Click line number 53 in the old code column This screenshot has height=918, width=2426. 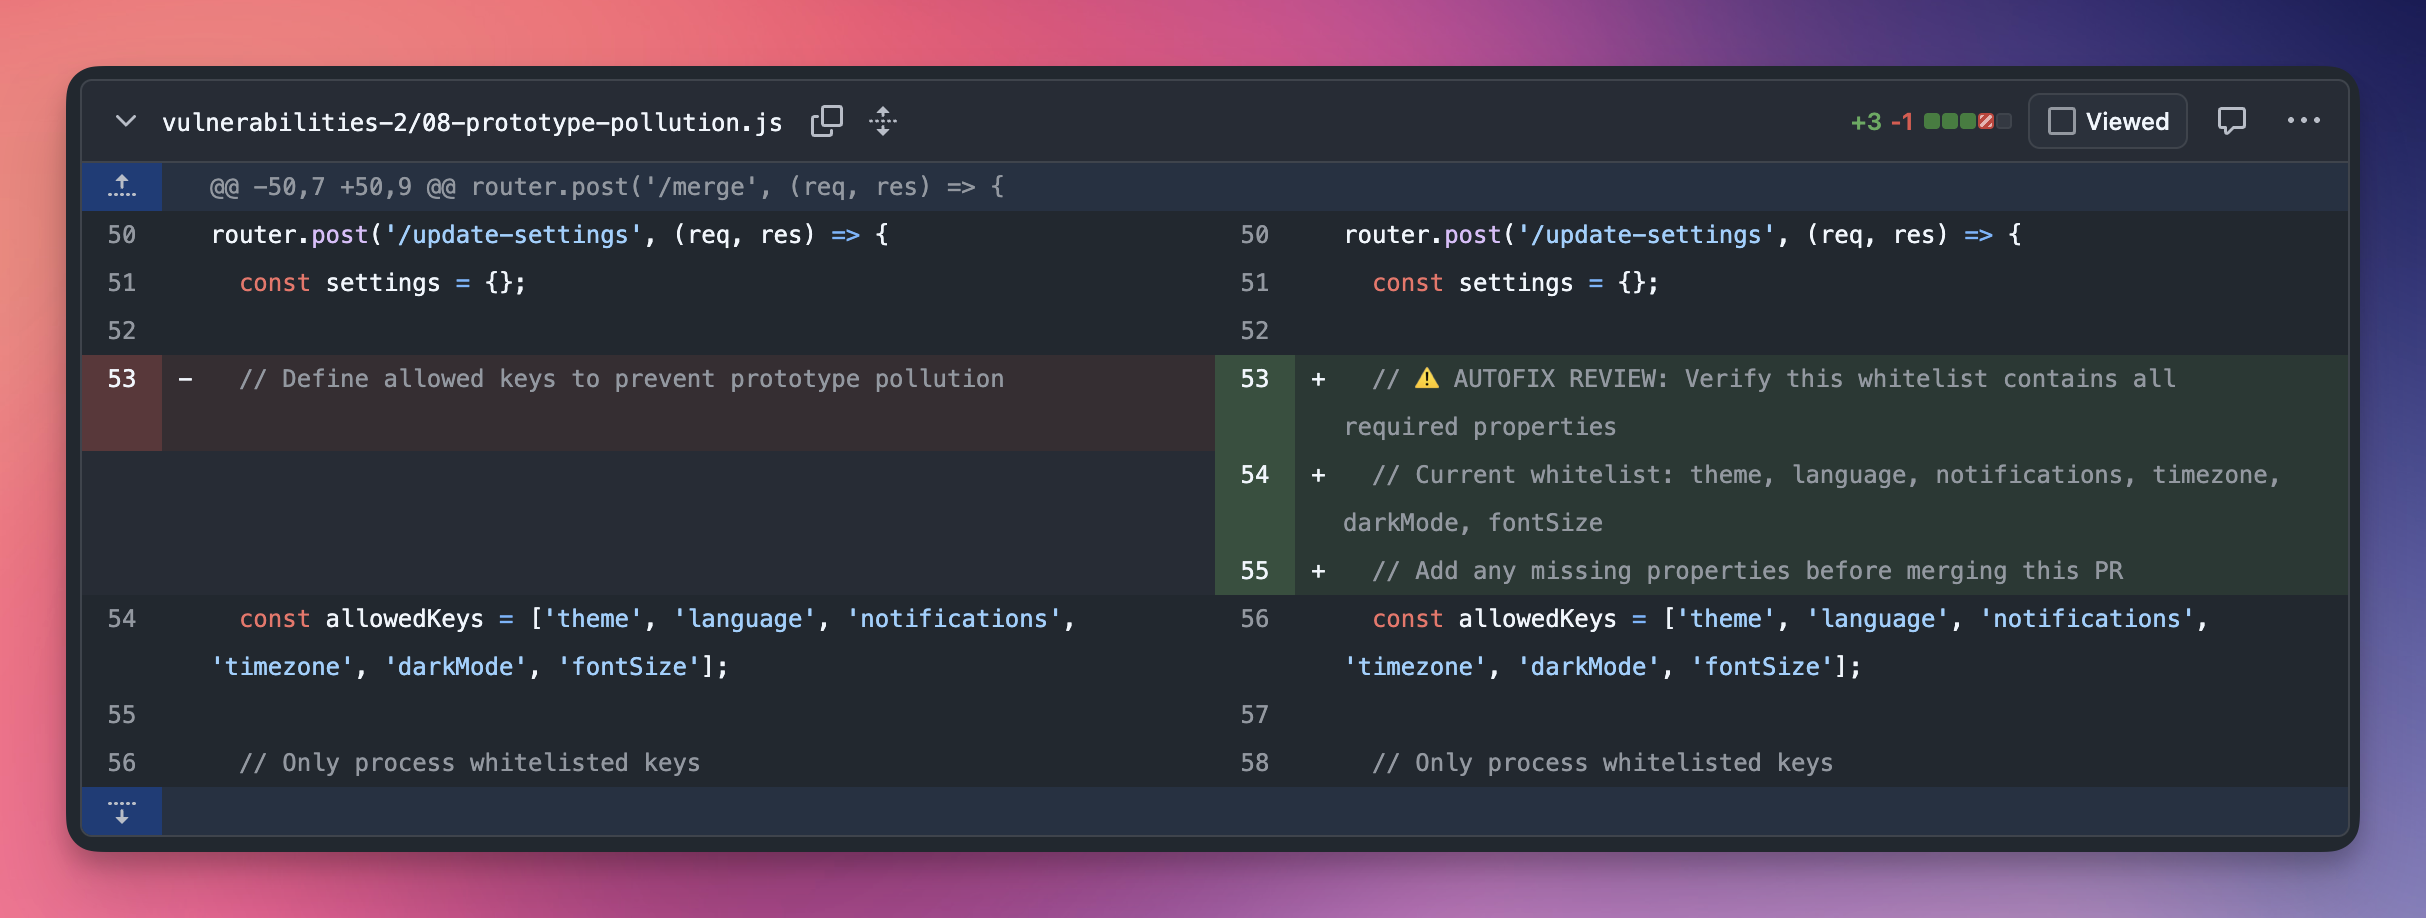pyautogui.click(x=122, y=378)
